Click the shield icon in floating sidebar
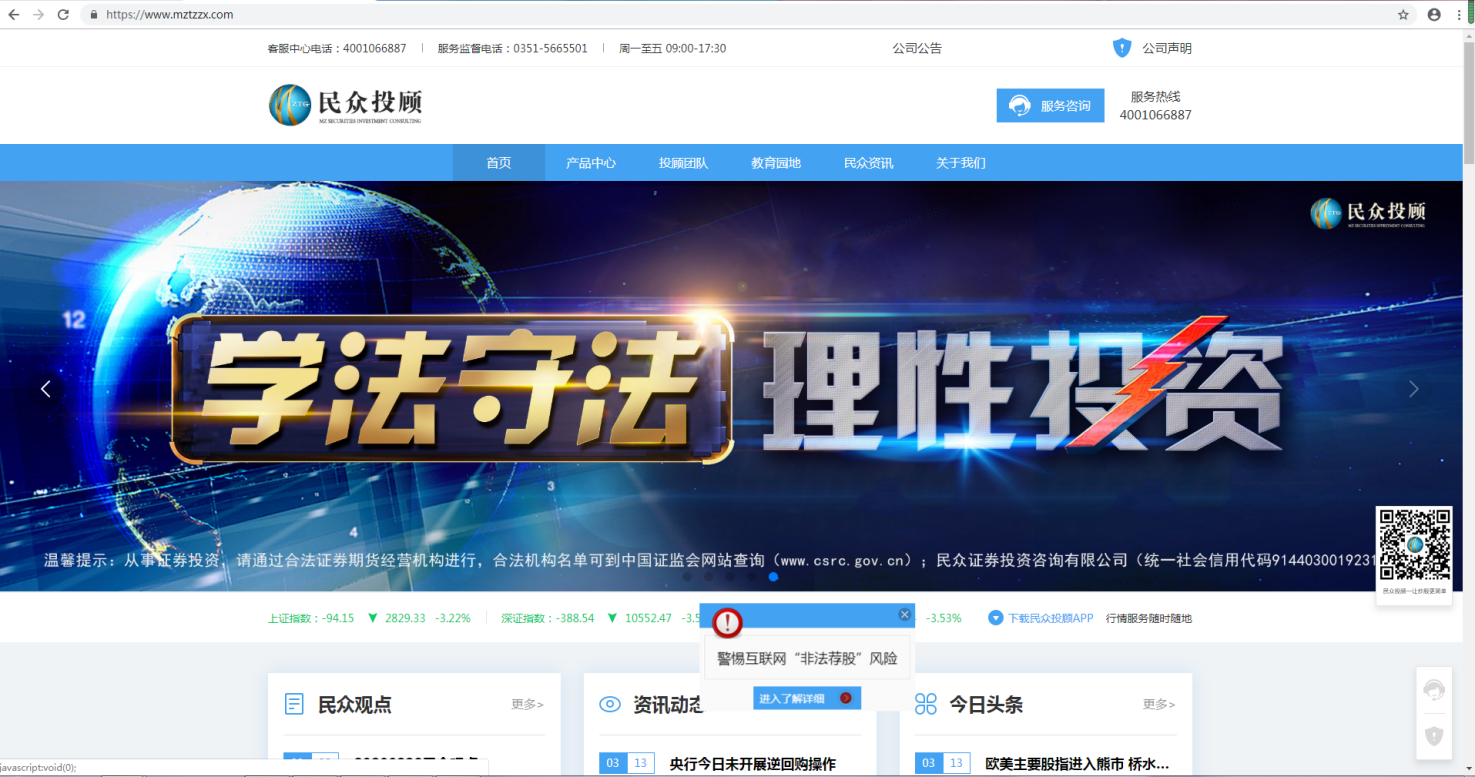Image resolution: width=1475 pixels, height=777 pixels. click(1434, 736)
